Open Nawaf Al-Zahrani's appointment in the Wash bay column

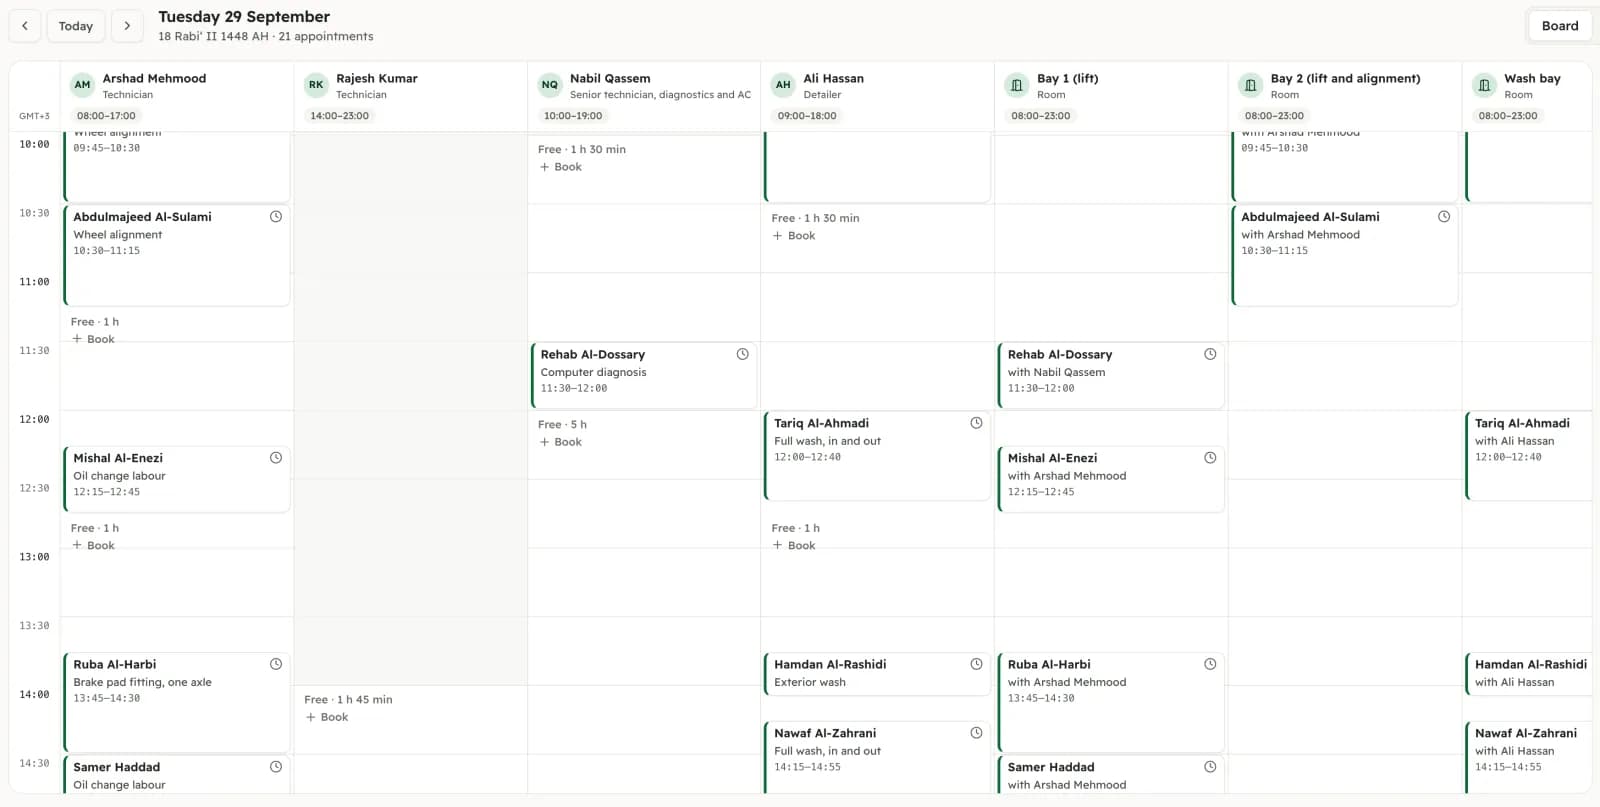click(x=1529, y=757)
